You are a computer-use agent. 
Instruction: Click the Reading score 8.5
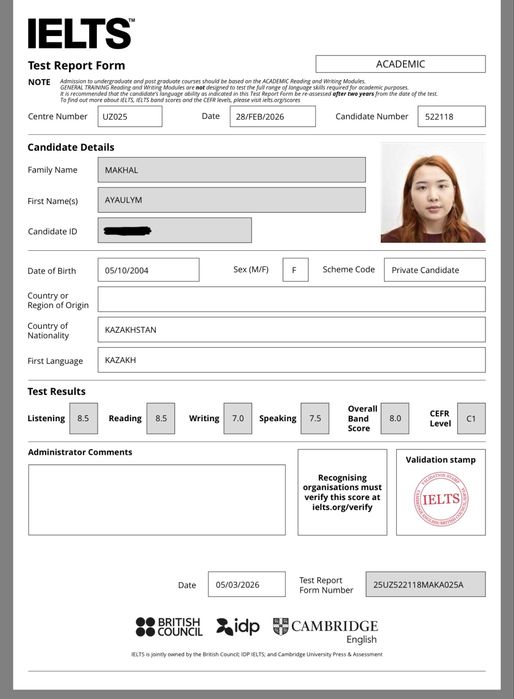[160, 419]
